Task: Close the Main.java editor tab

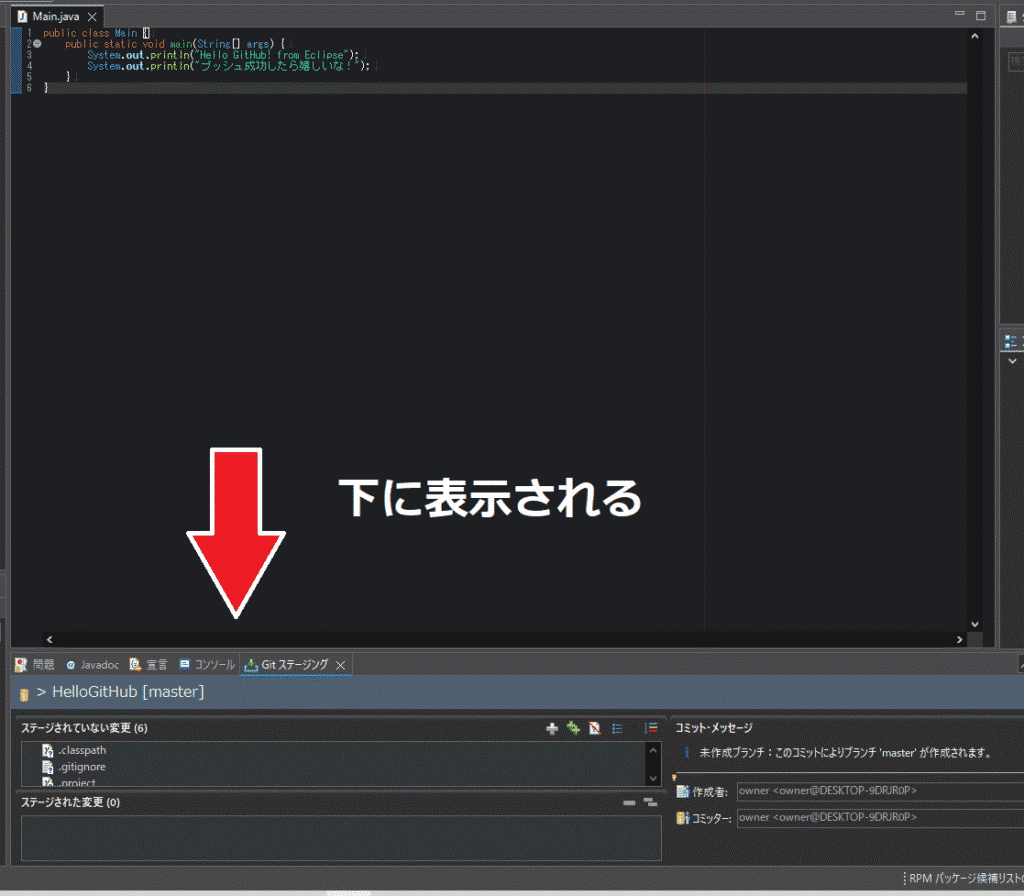Action: (x=92, y=18)
